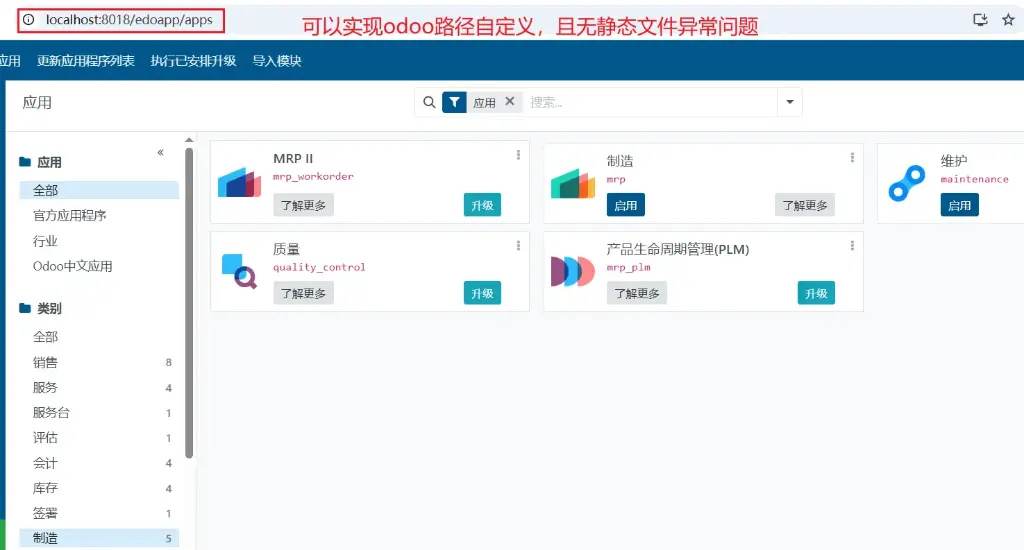
Task: Click the MRP II card title
Action: pos(293,159)
